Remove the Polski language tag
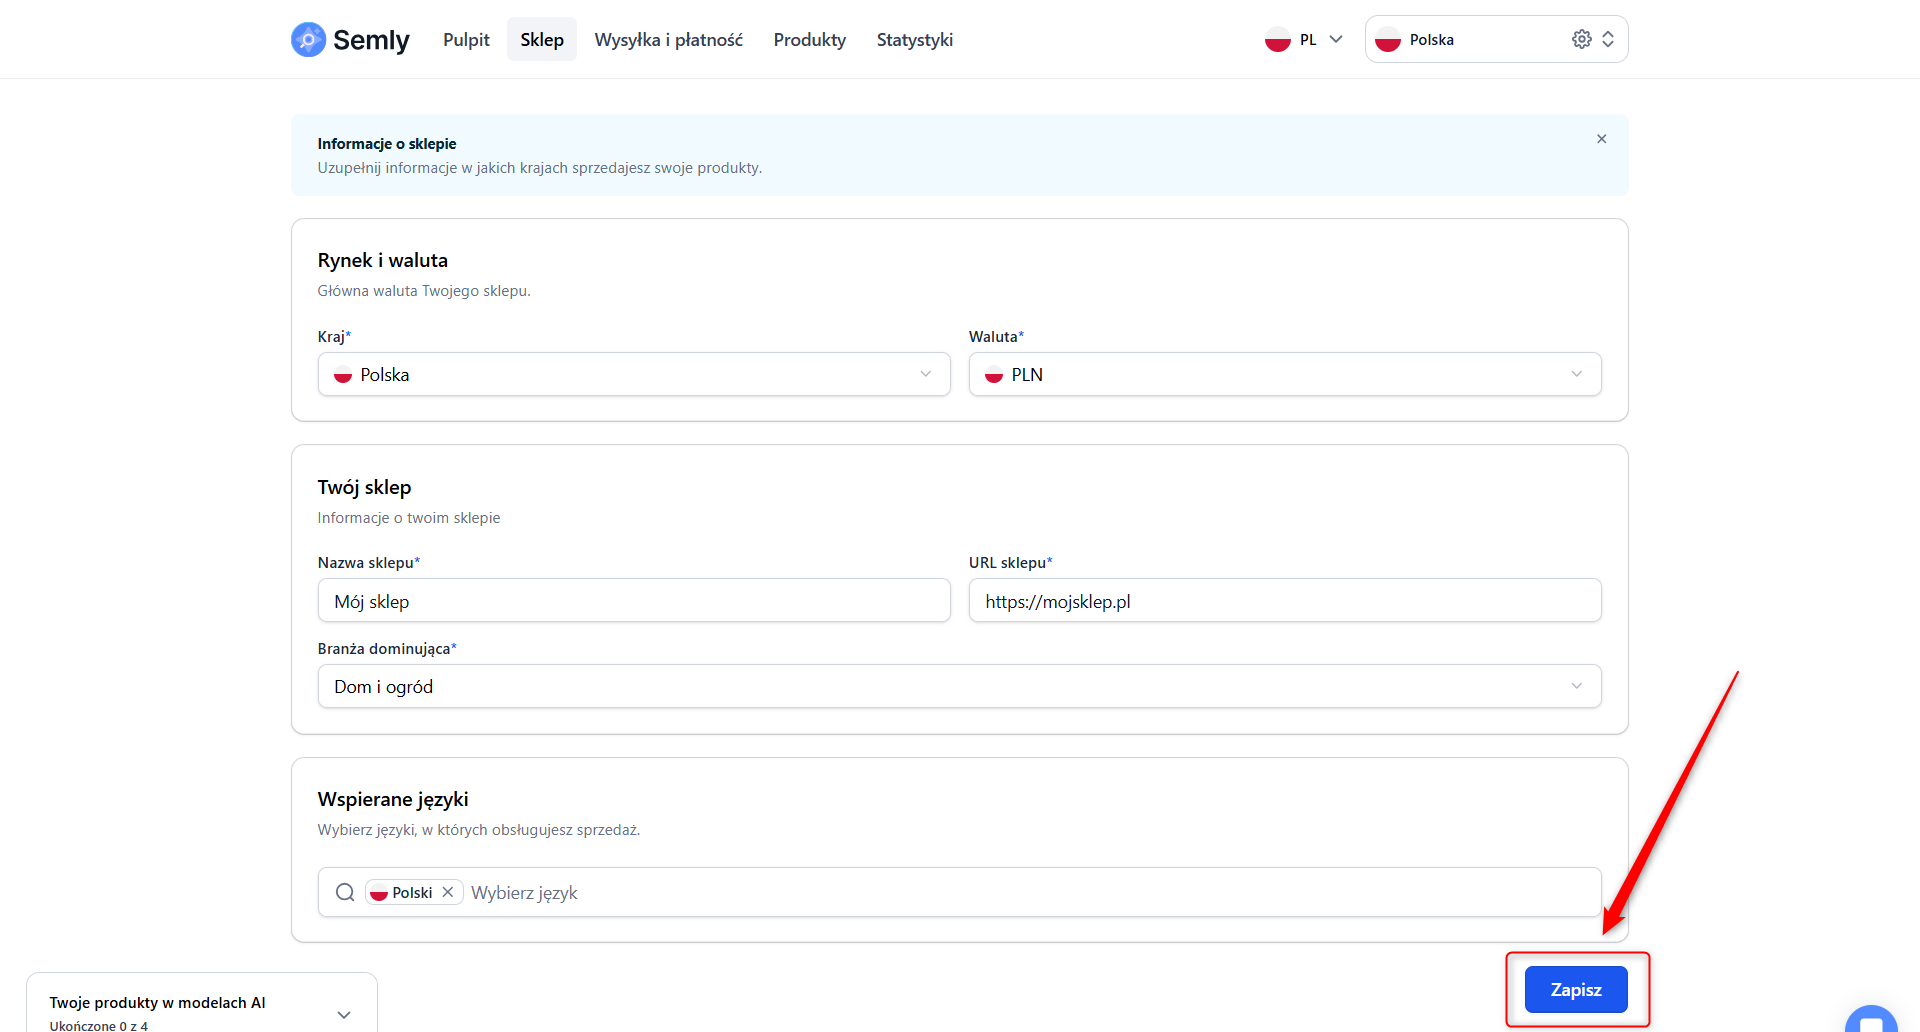Image resolution: width=1920 pixels, height=1032 pixels. tap(448, 892)
